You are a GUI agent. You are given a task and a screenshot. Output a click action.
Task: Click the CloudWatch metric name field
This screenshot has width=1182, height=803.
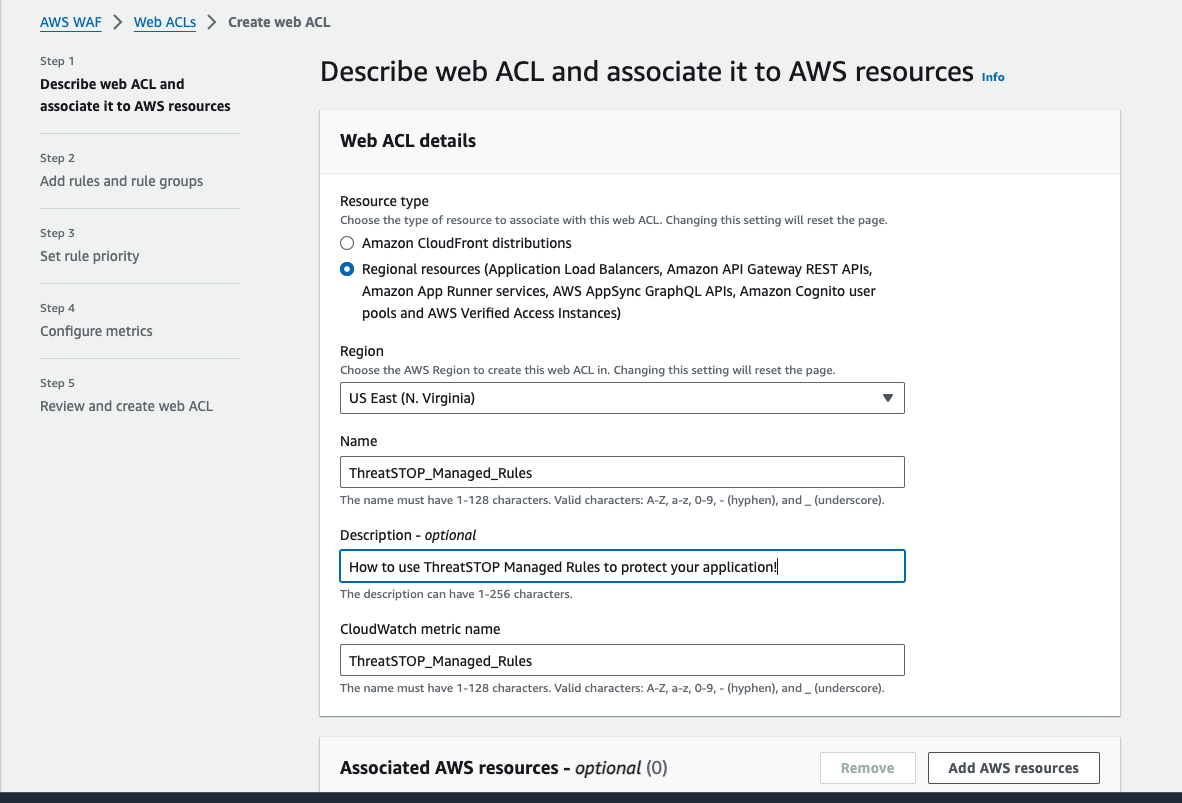(621, 661)
